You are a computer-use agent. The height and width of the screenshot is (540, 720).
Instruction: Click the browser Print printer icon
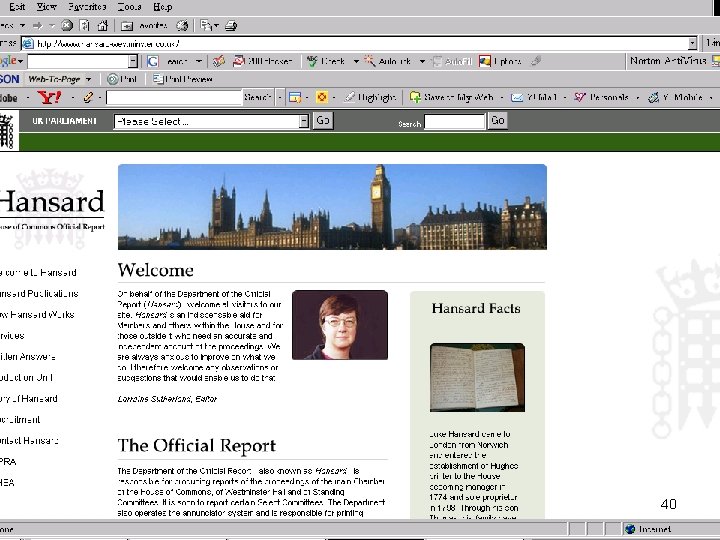pyautogui.click(x=231, y=26)
